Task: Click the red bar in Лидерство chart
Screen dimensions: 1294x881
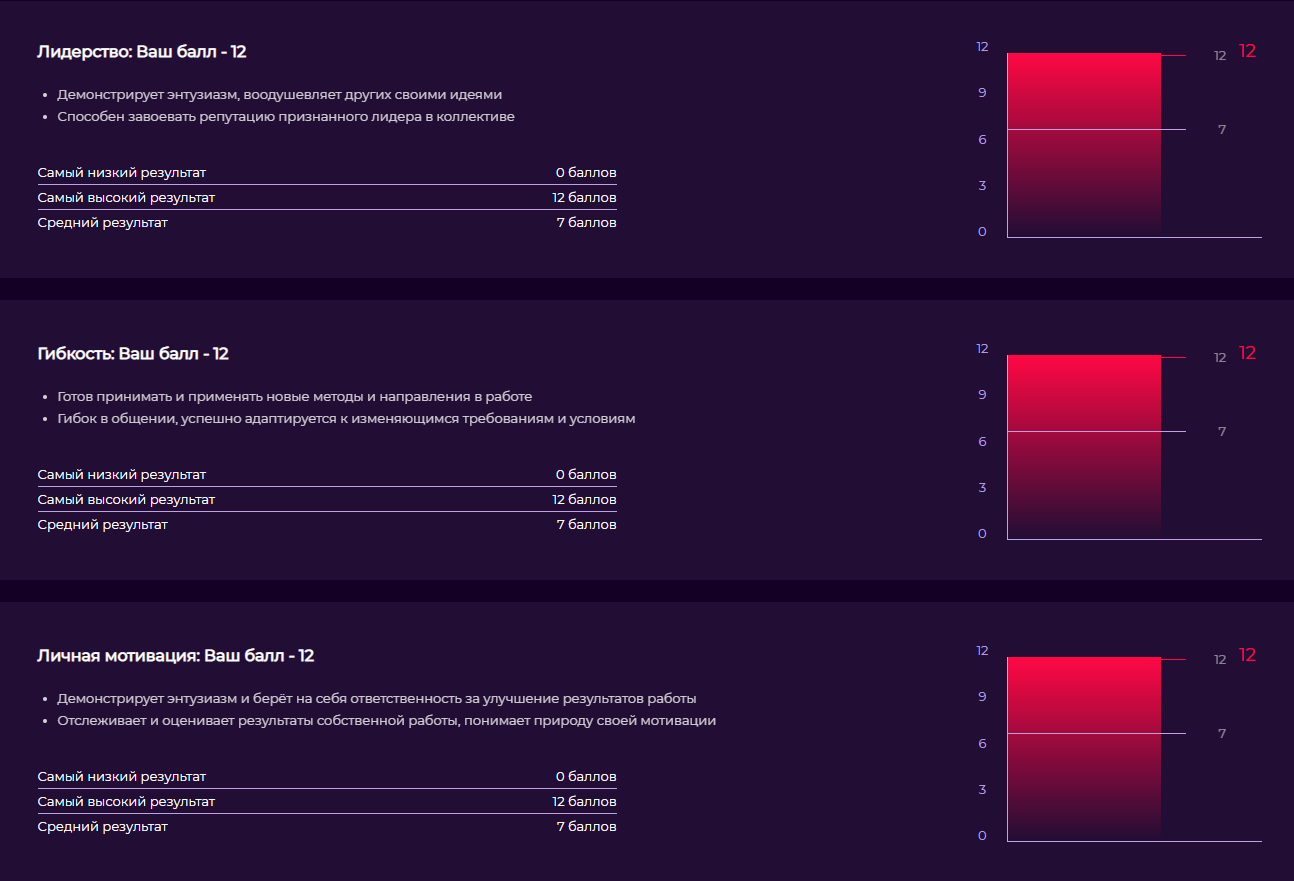Action: coord(1084,145)
